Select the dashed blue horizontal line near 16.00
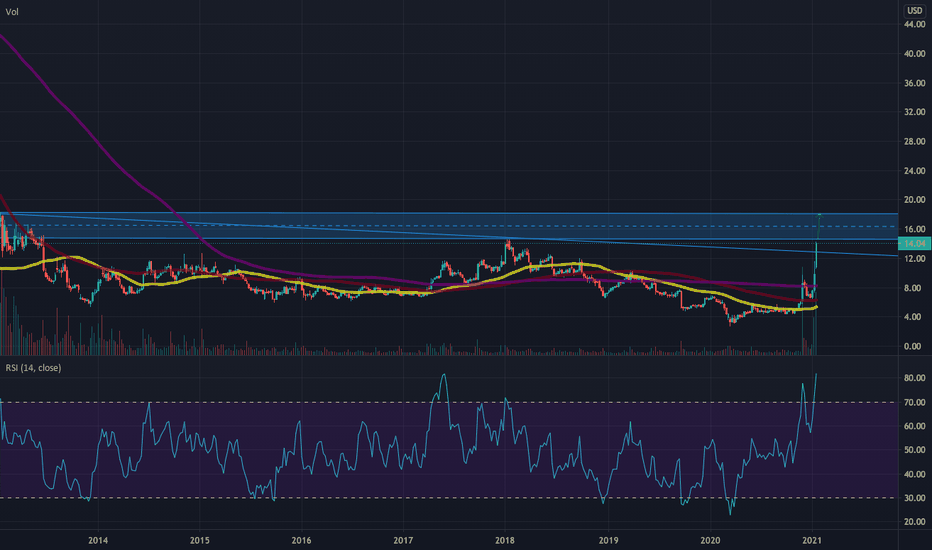 coord(449,227)
